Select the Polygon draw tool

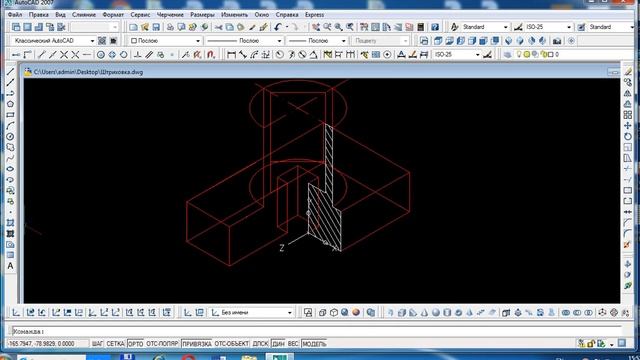tap(10, 104)
